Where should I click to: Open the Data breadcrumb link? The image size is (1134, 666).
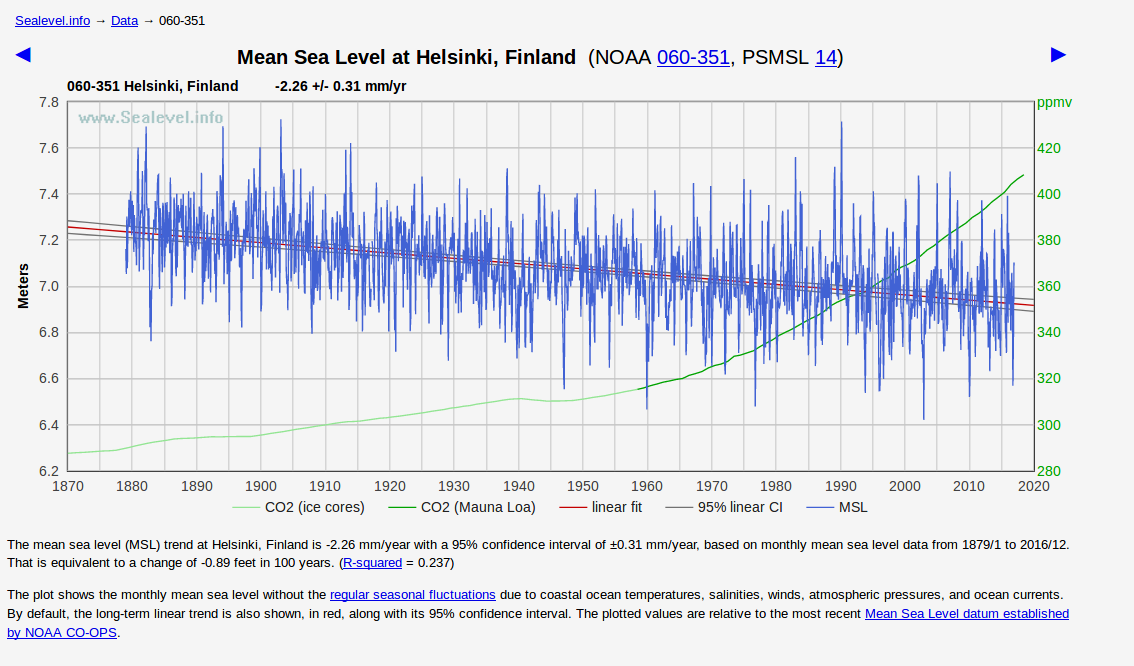tap(124, 20)
